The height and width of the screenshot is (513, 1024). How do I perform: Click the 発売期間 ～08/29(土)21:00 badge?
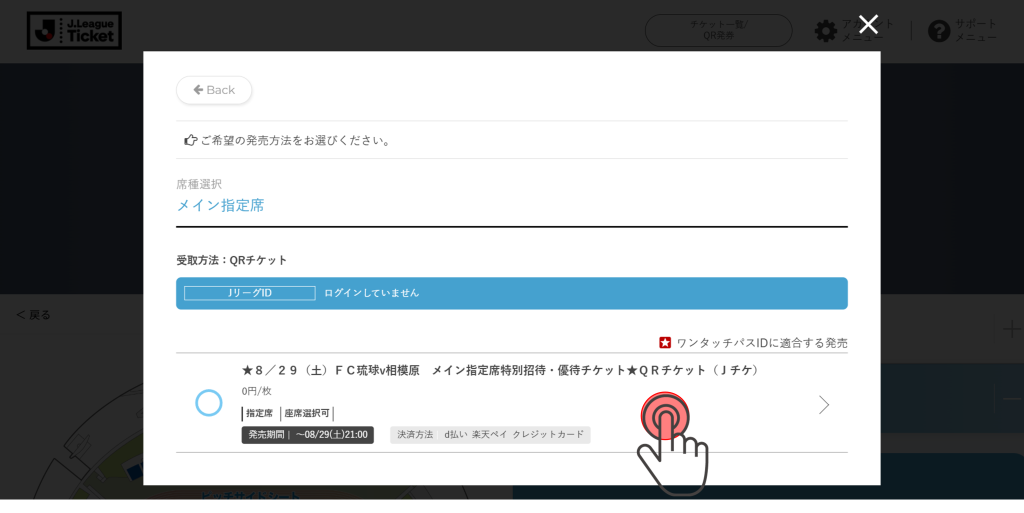click(308, 435)
